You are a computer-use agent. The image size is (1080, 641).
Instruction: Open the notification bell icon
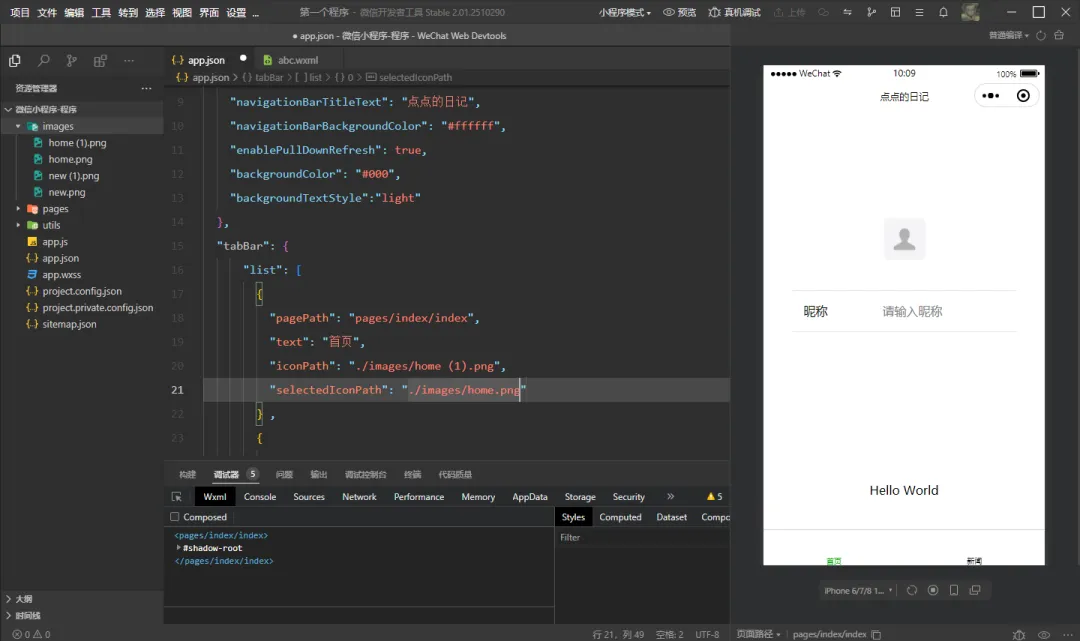coord(944,12)
